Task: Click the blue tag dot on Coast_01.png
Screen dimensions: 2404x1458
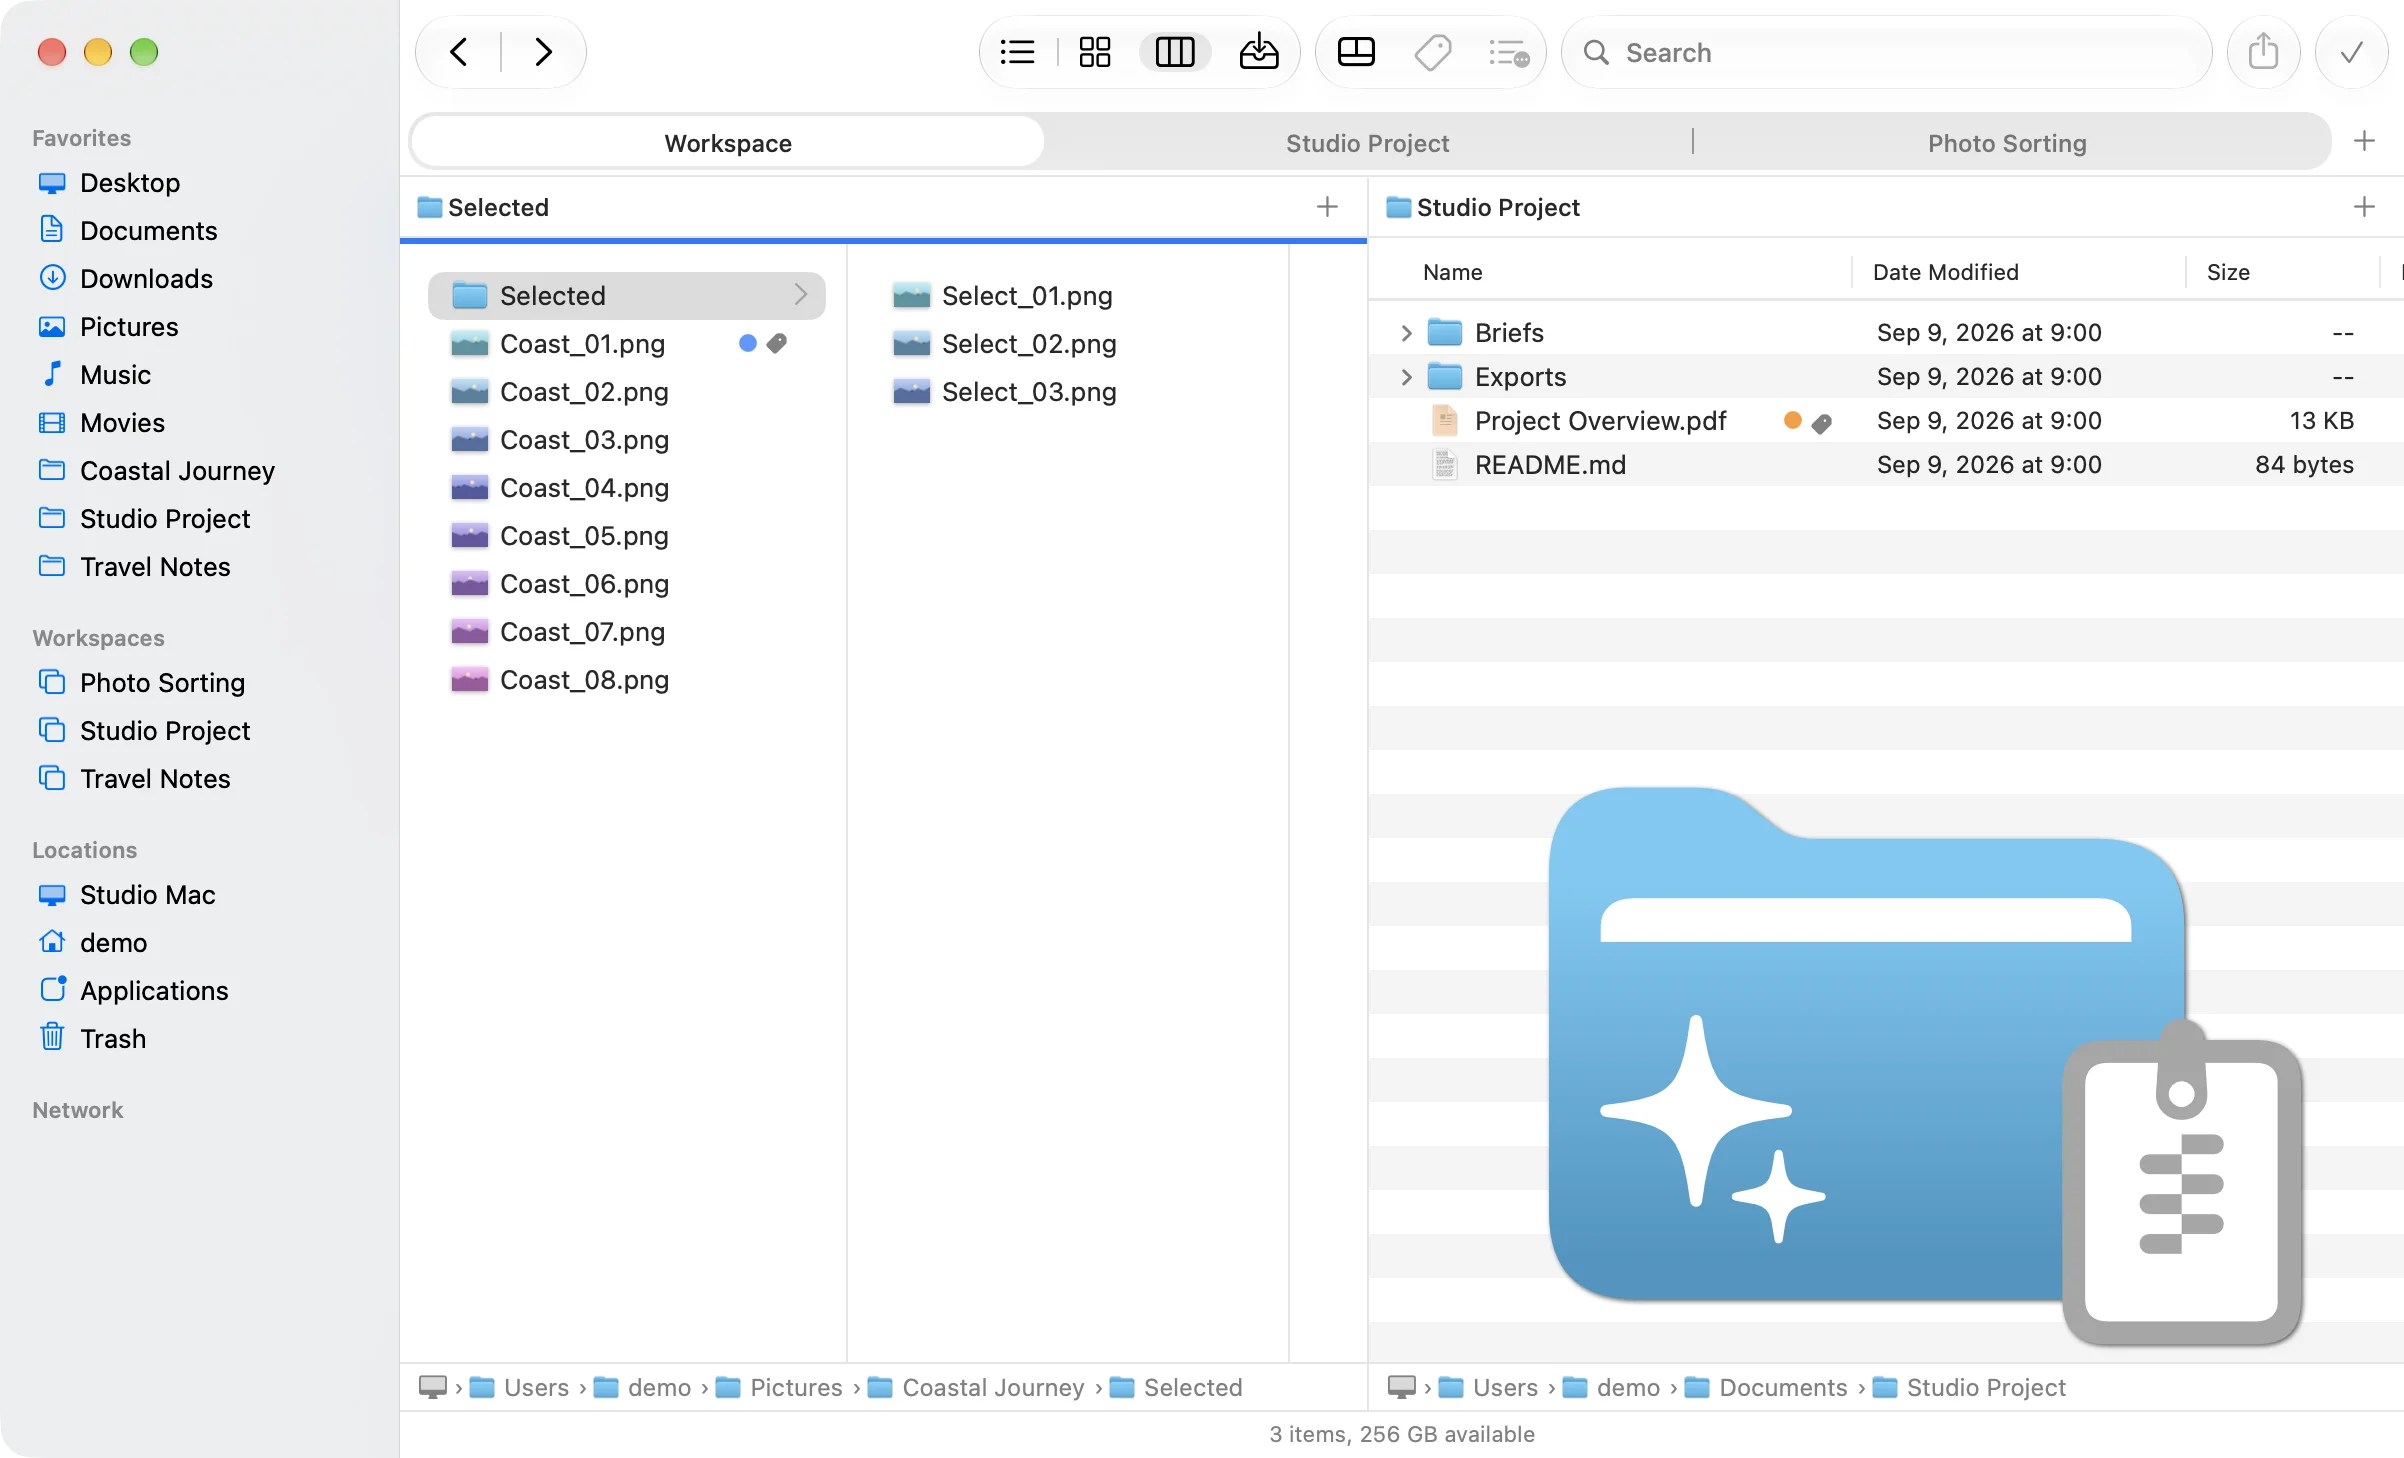Action: click(747, 343)
